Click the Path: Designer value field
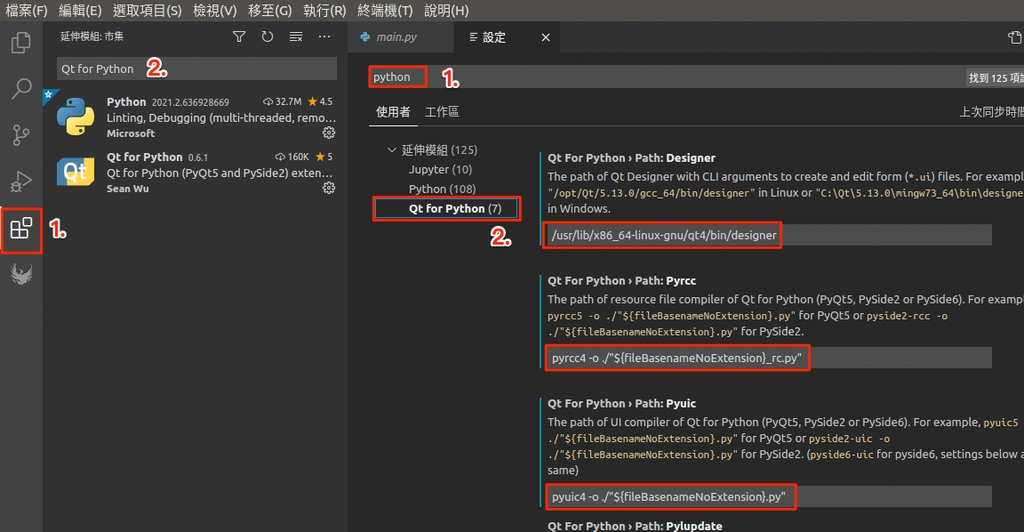The width and height of the screenshot is (1024, 532). tap(769, 235)
